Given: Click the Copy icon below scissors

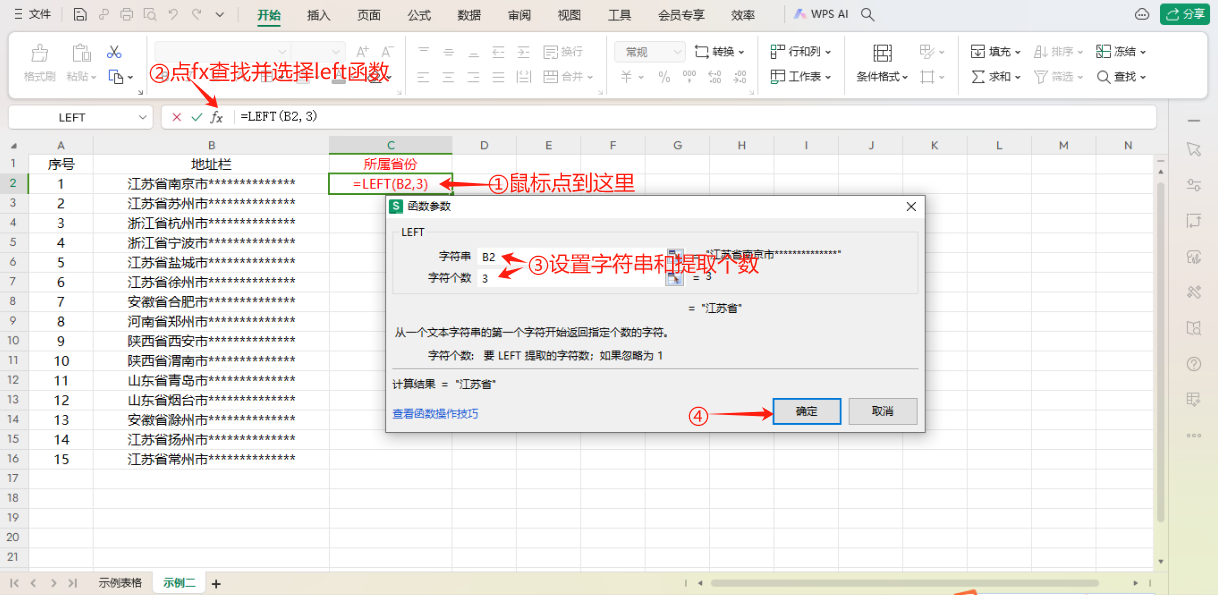Looking at the screenshot, I should click(115, 77).
